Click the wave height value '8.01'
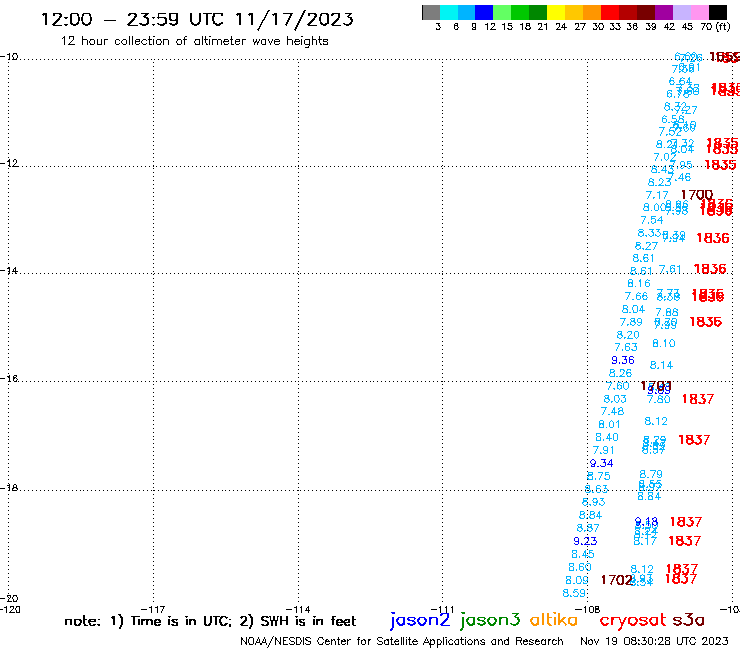The width and height of the screenshot is (740, 650). coord(609,424)
